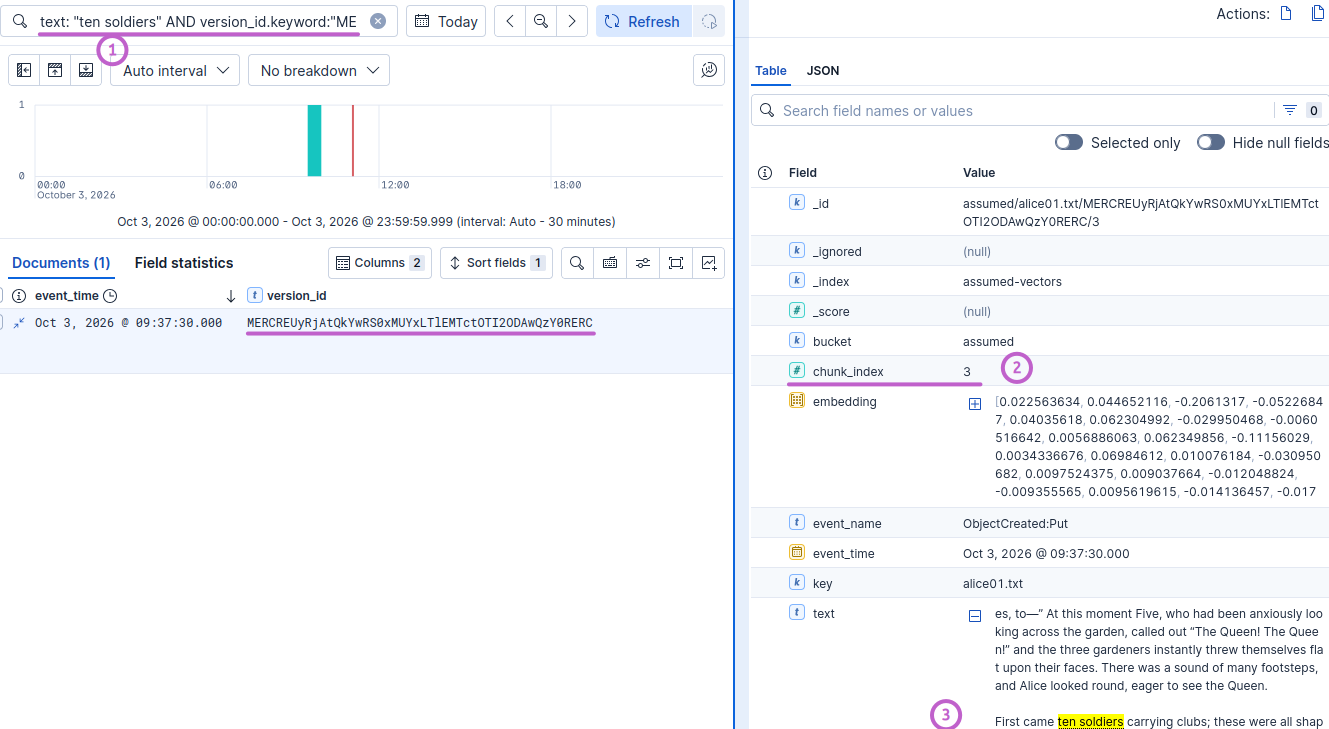Screen dimensions: 1329x729
Task: Click the version_id column header
Action: (x=296, y=296)
